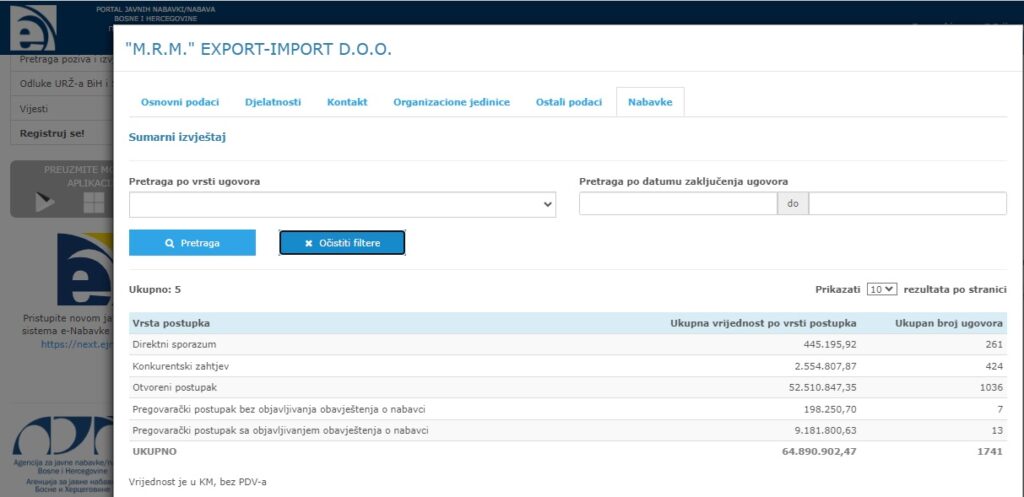The width and height of the screenshot is (1024, 497).
Task: Click the total contract count 1741
Action: point(991,451)
